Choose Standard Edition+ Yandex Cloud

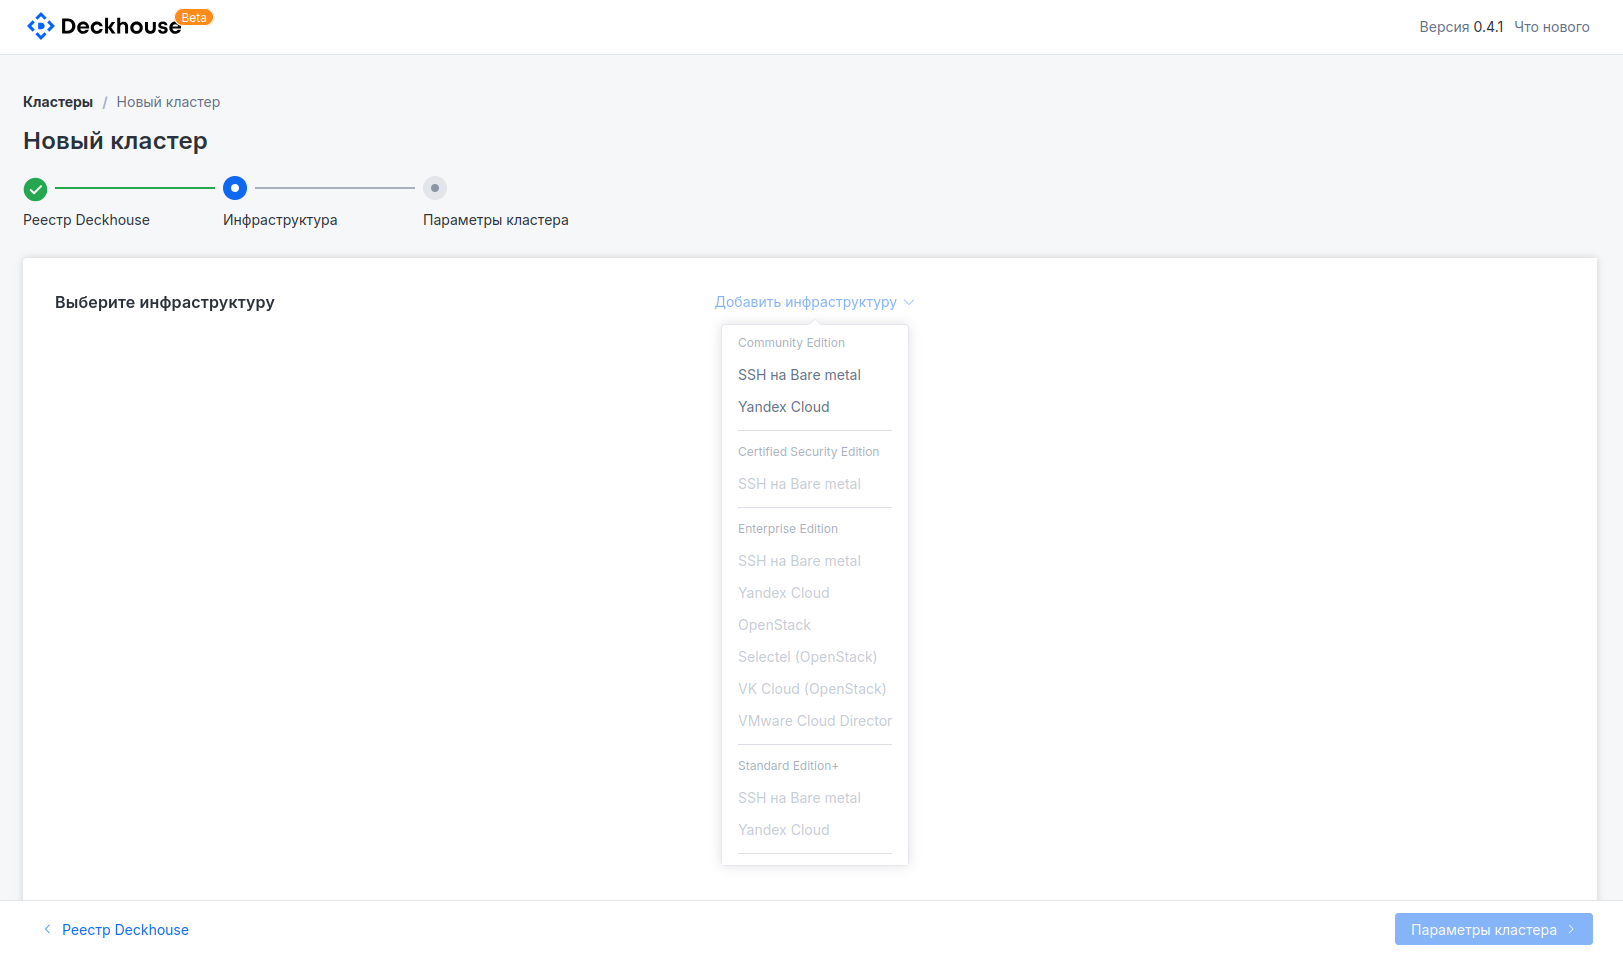(x=783, y=830)
